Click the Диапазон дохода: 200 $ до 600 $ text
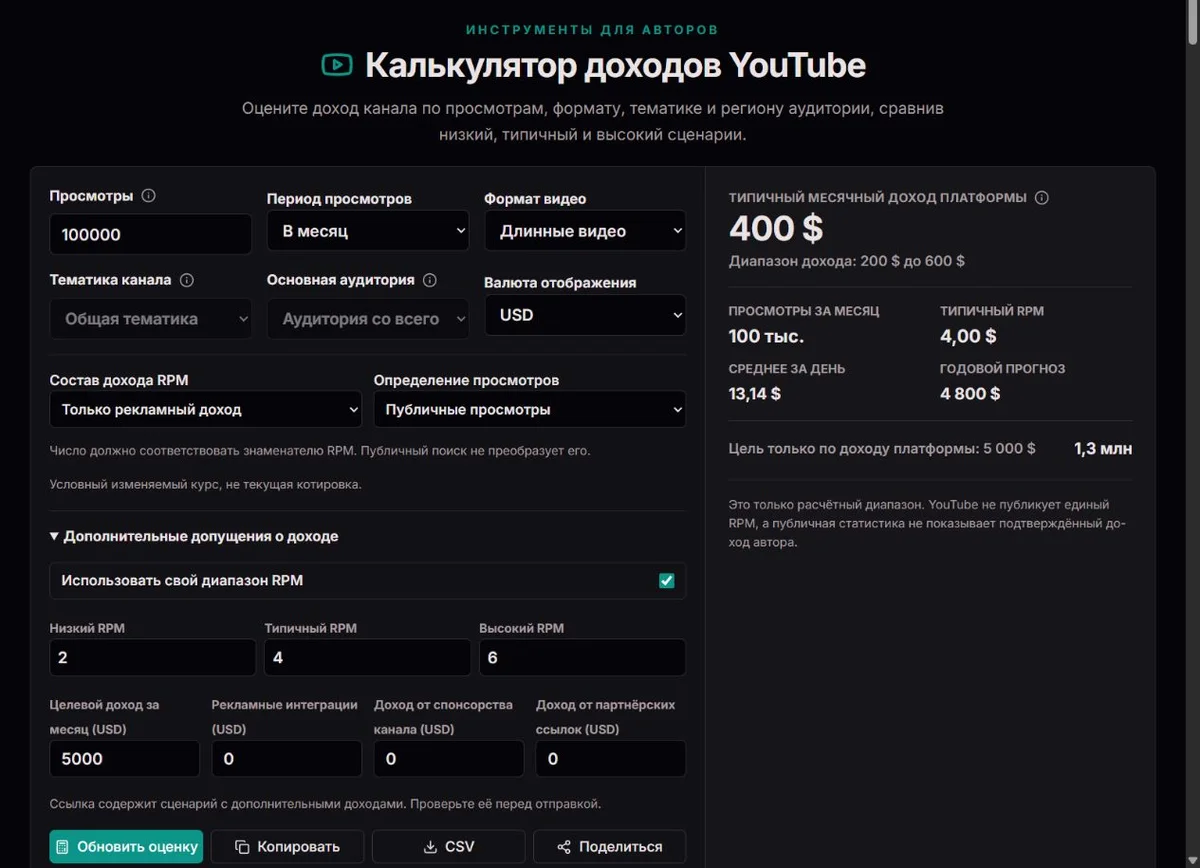The width and height of the screenshot is (1200, 868). (847, 261)
